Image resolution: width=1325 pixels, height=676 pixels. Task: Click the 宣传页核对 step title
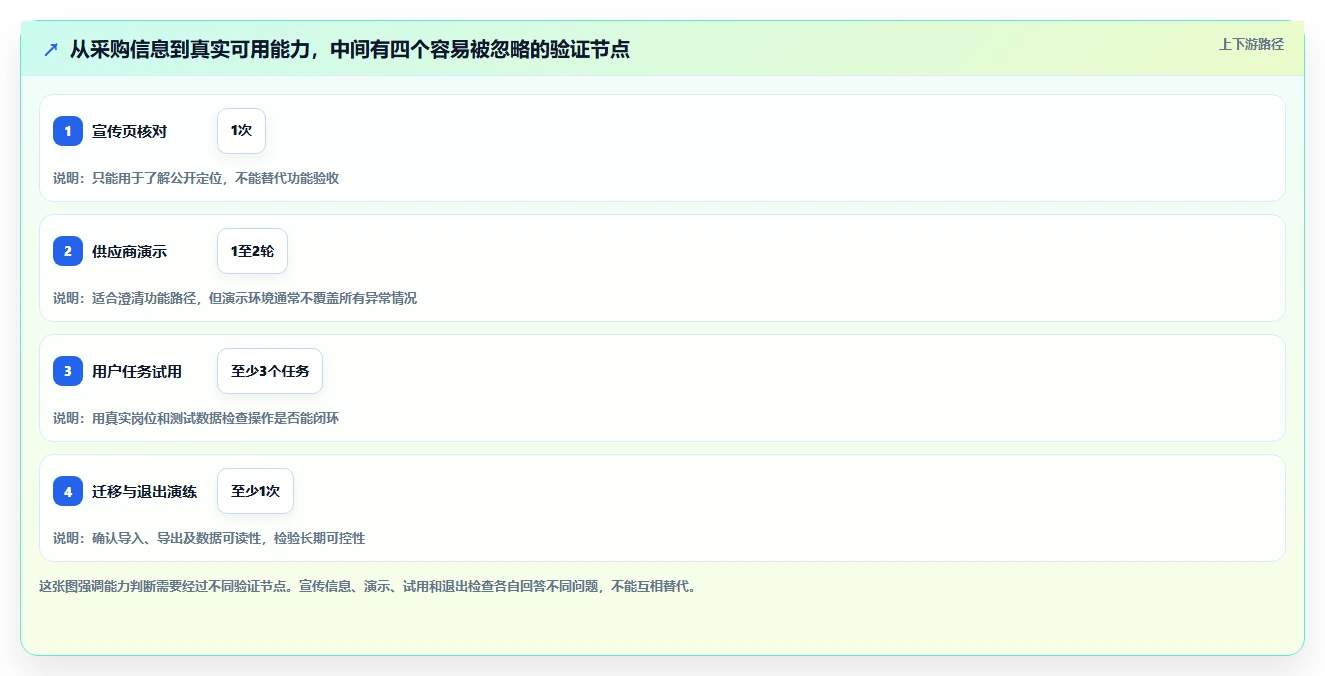pyautogui.click(x=129, y=131)
